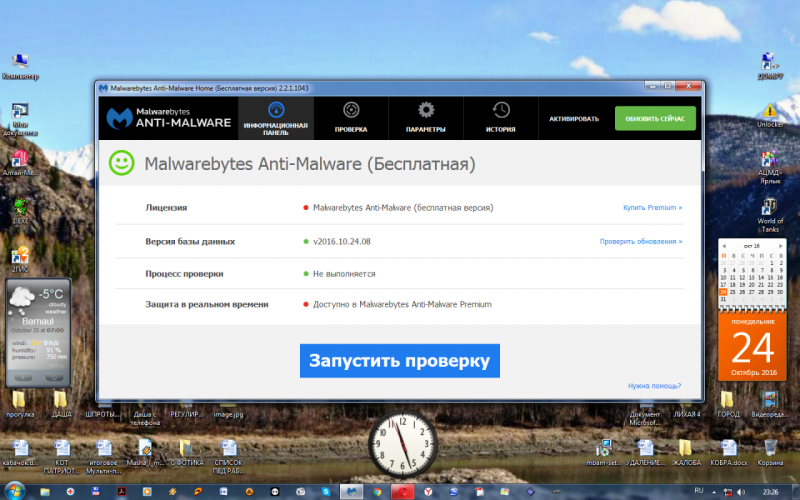
Task: Open the Windows Start button
Action: coord(14,492)
